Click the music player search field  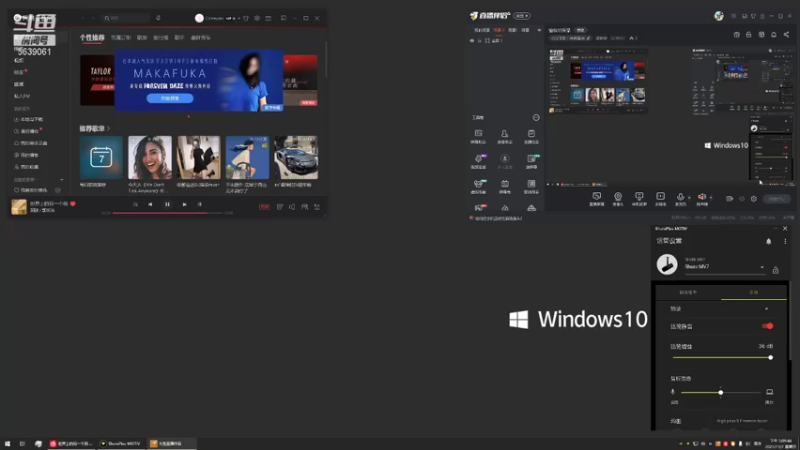(127, 18)
